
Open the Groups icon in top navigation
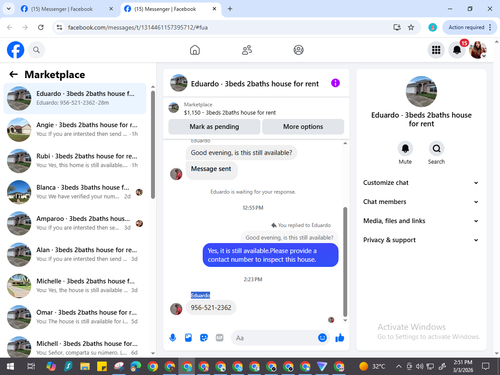[298, 50]
